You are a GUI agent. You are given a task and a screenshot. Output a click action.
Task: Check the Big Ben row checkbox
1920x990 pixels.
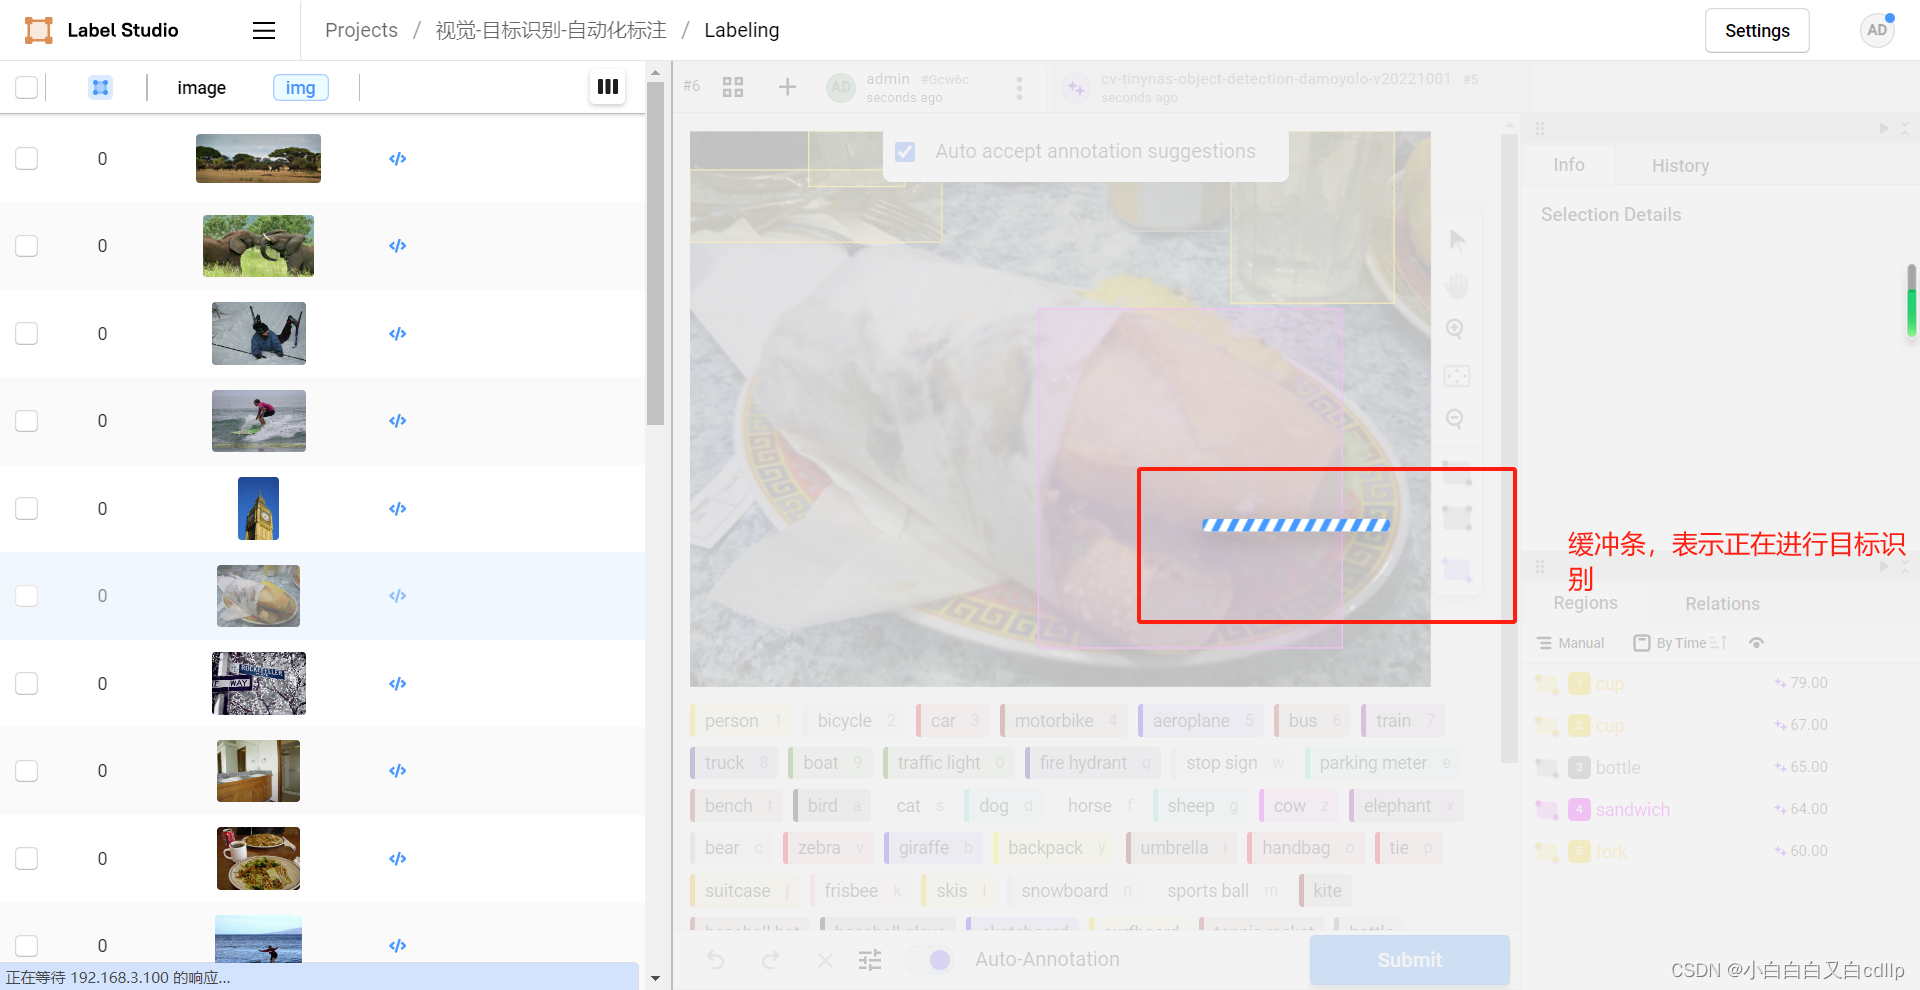pos(27,509)
